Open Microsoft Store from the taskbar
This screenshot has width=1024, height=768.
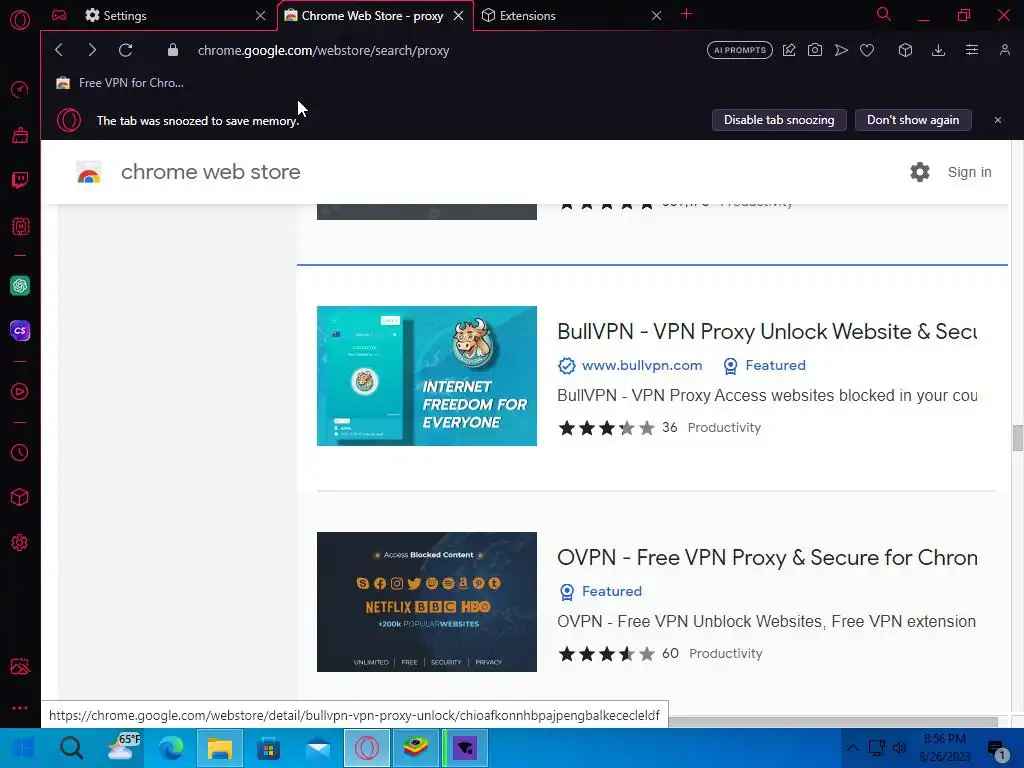tap(268, 748)
